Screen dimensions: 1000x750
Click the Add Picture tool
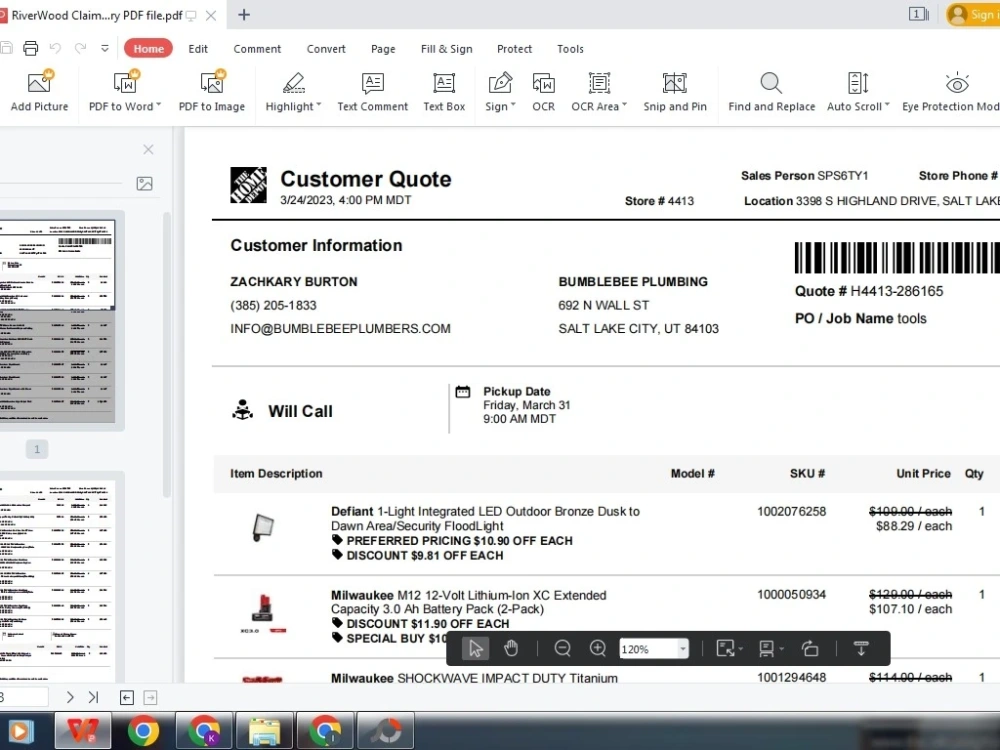[x=39, y=91]
